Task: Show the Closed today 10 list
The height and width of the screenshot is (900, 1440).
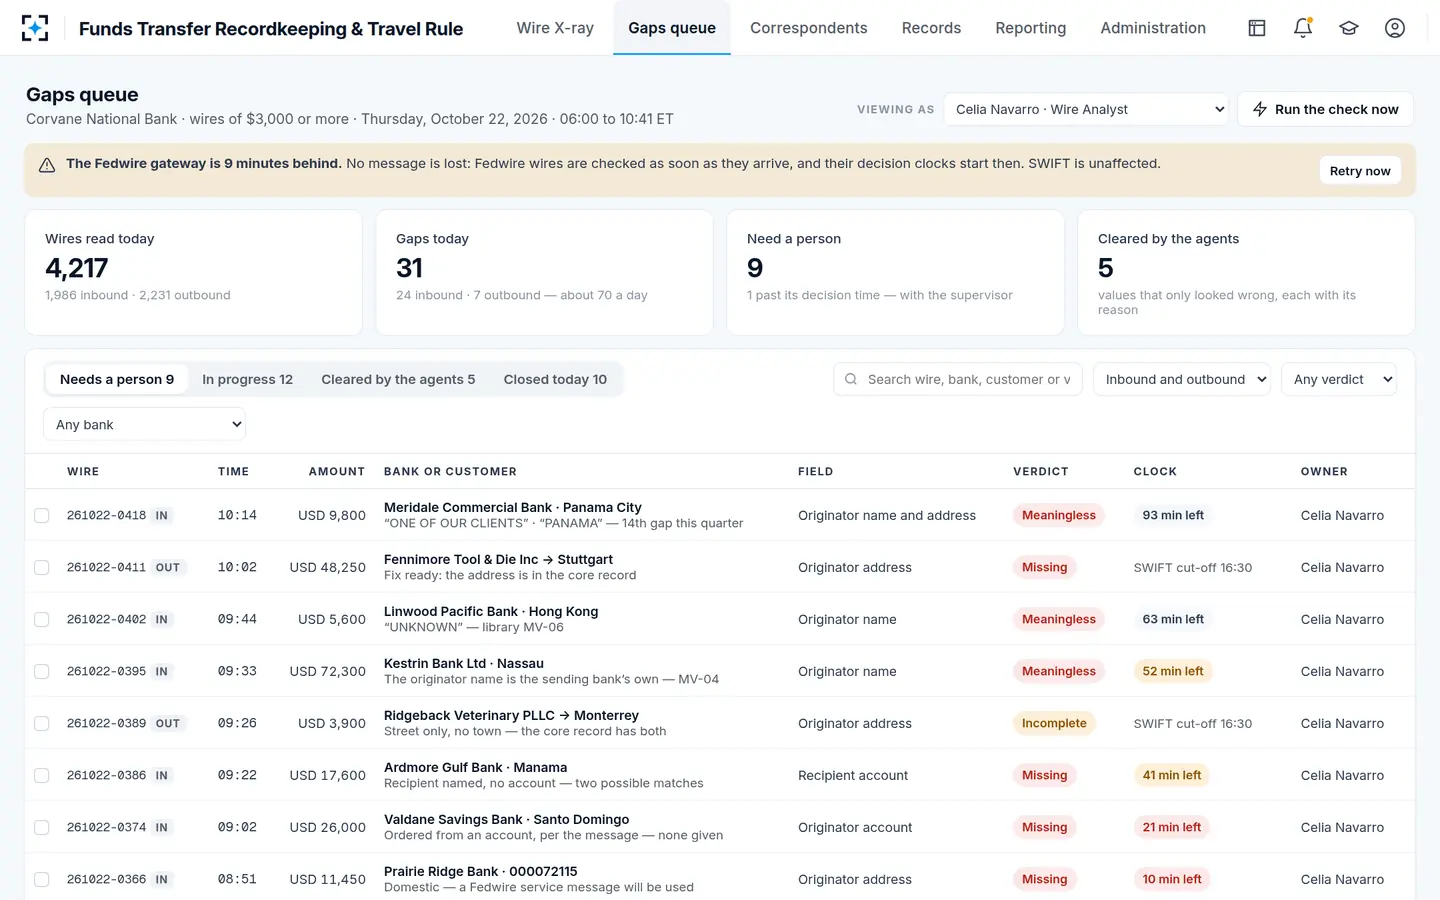Action: tap(555, 379)
